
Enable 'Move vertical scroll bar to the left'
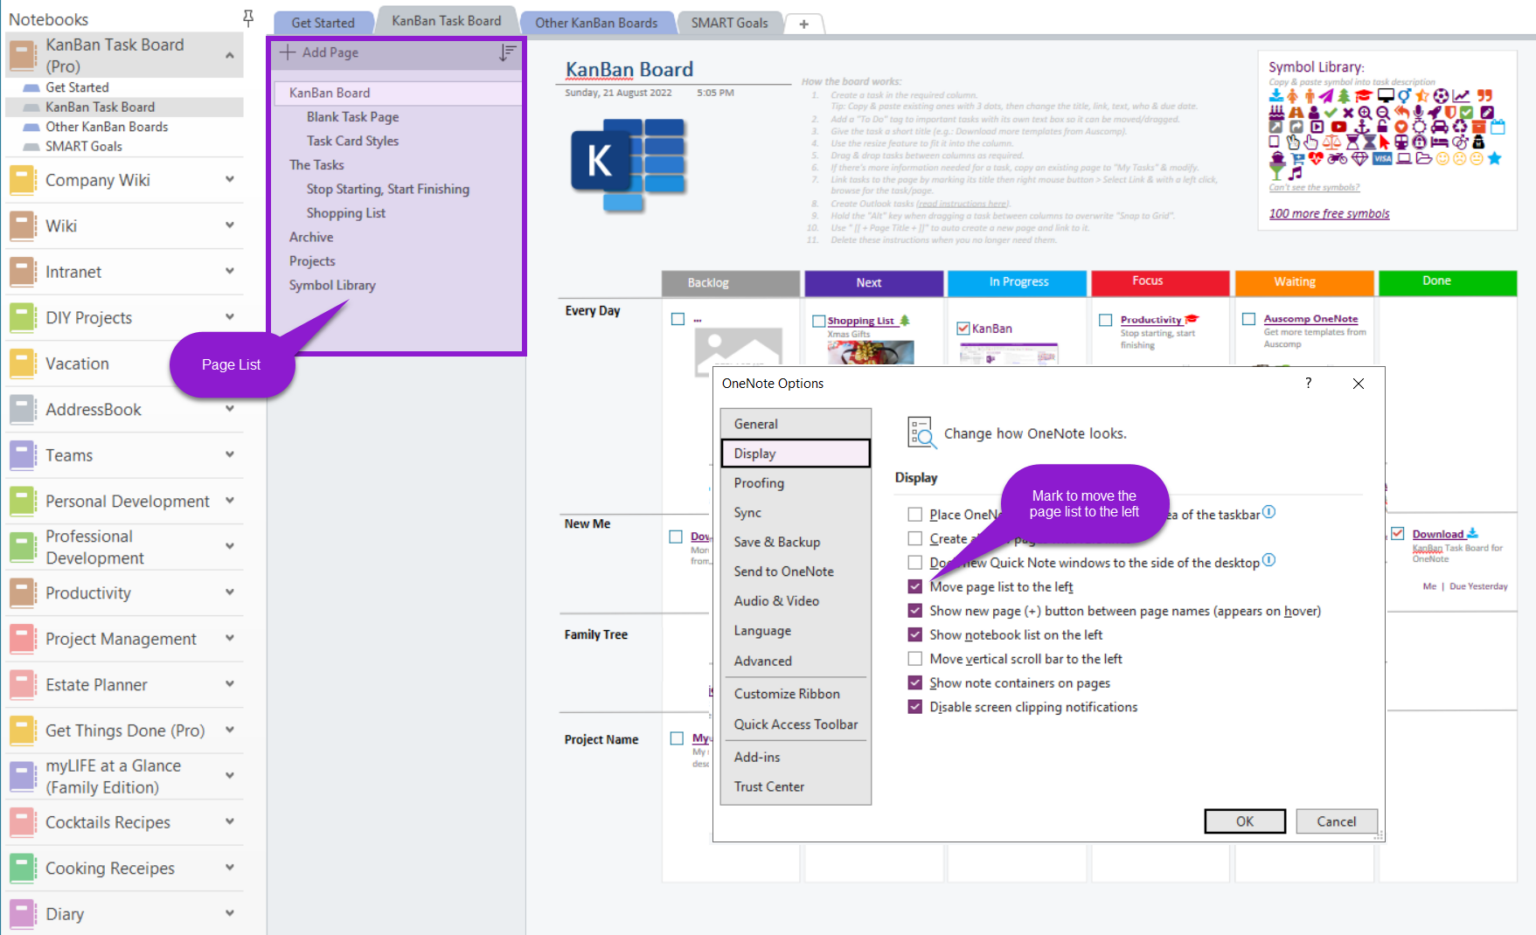(x=915, y=658)
